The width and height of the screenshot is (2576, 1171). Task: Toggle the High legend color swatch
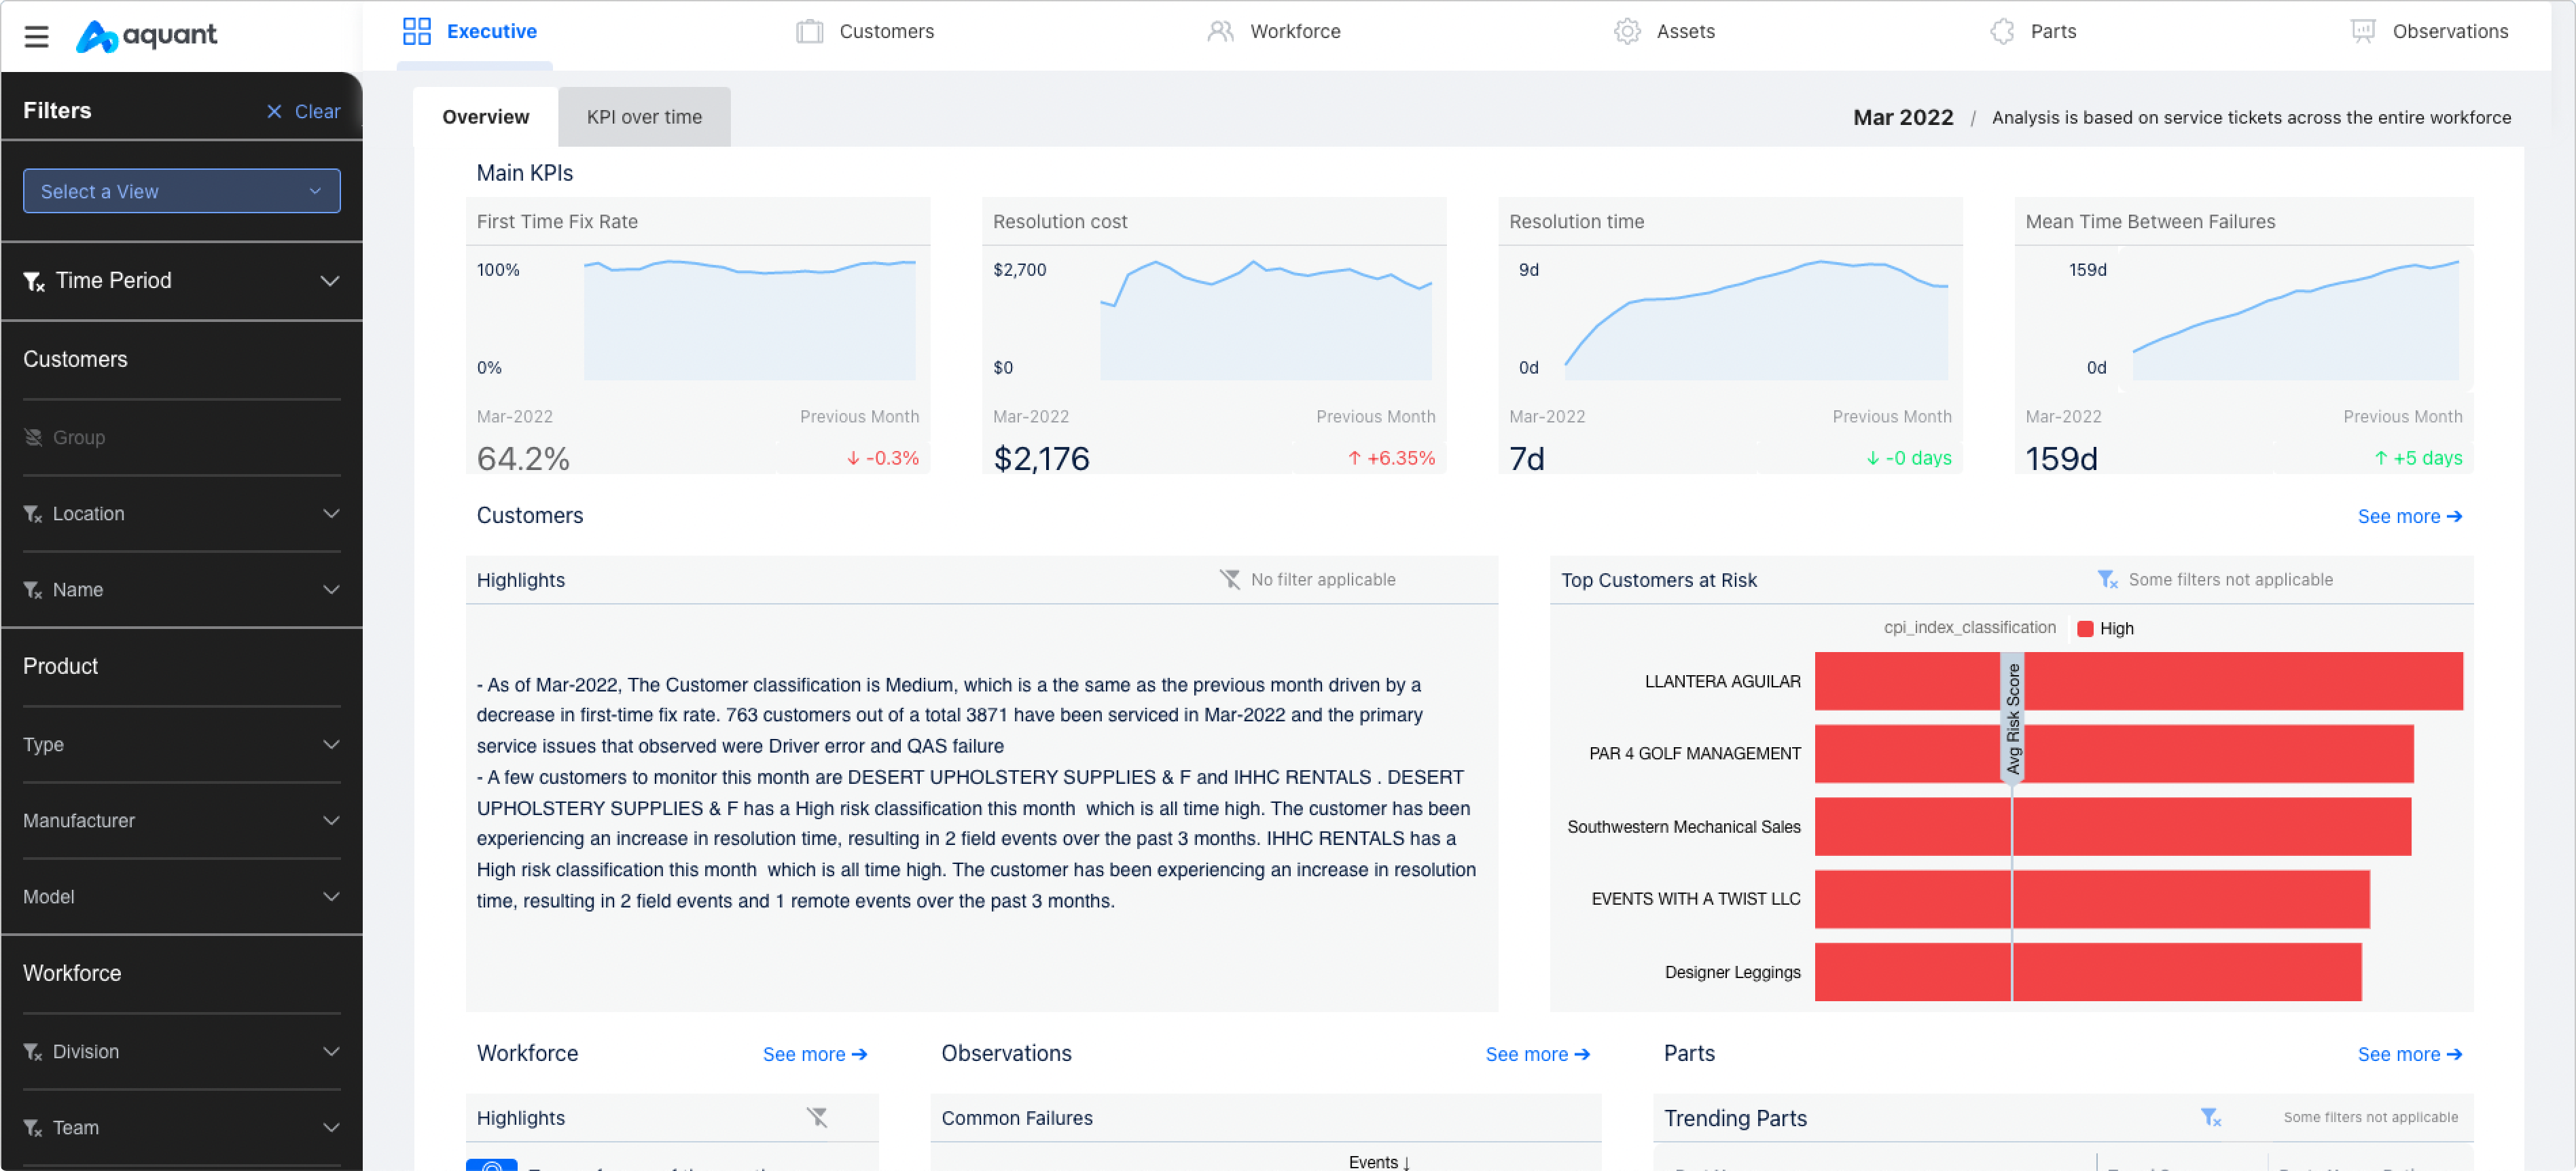[x=2085, y=629]
